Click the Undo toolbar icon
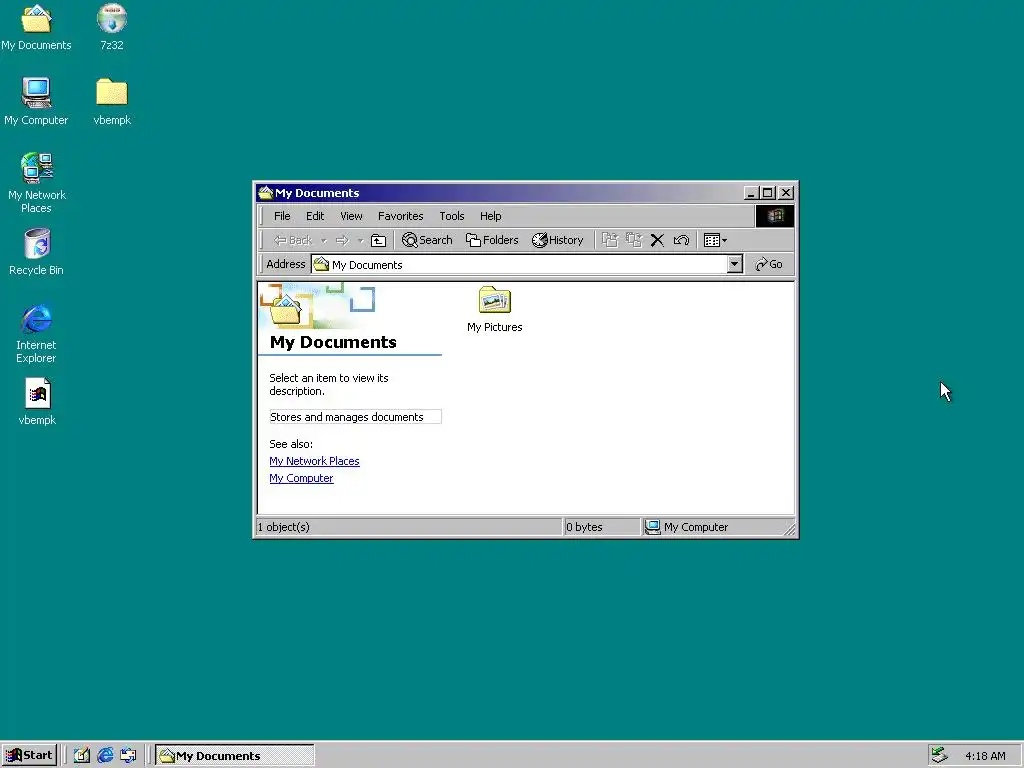 [681, 240]
